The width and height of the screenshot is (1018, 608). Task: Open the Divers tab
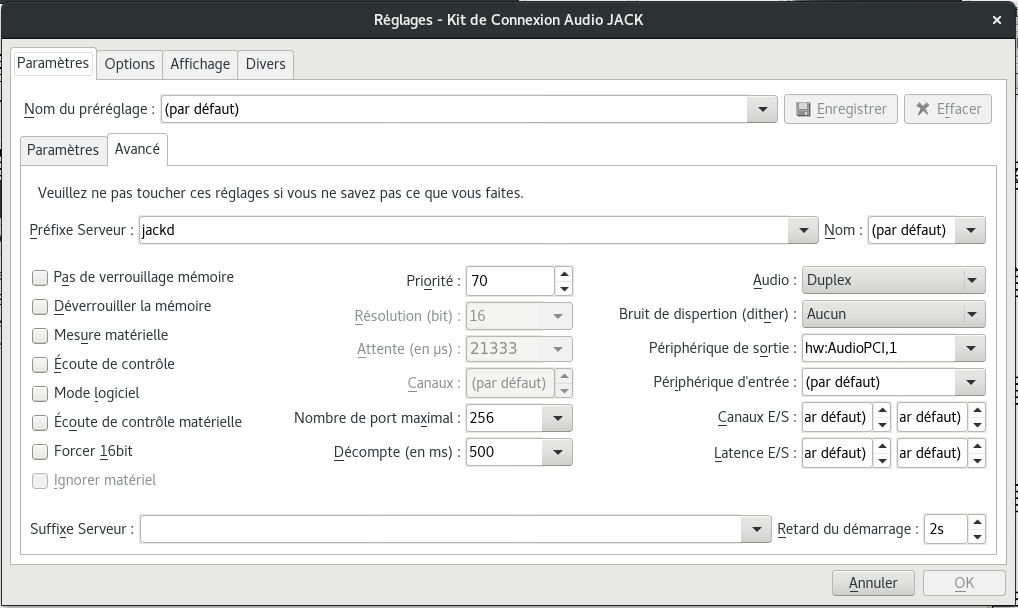(x=266, y=64)
